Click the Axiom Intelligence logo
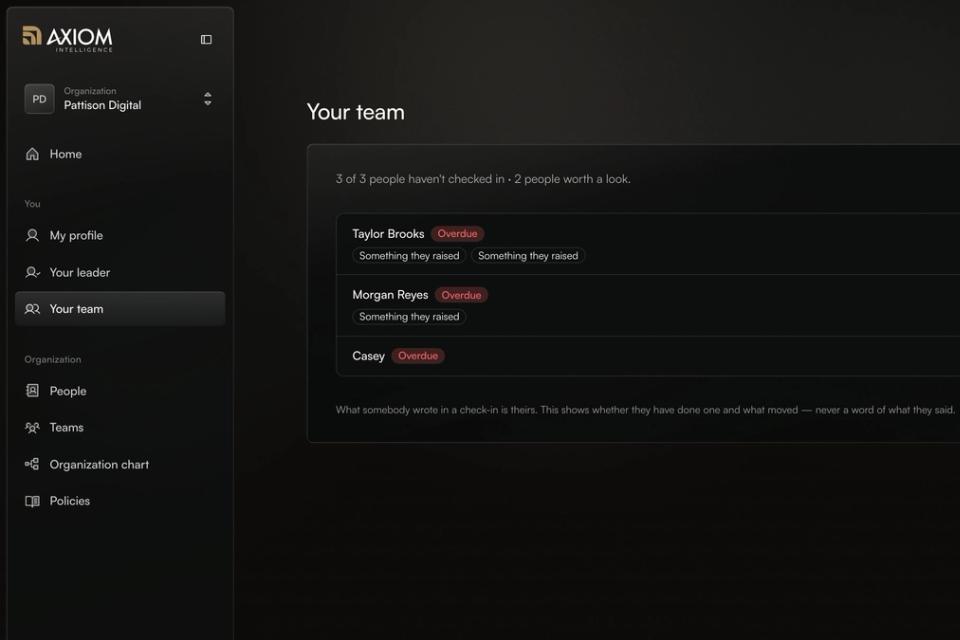 (67, 39)
